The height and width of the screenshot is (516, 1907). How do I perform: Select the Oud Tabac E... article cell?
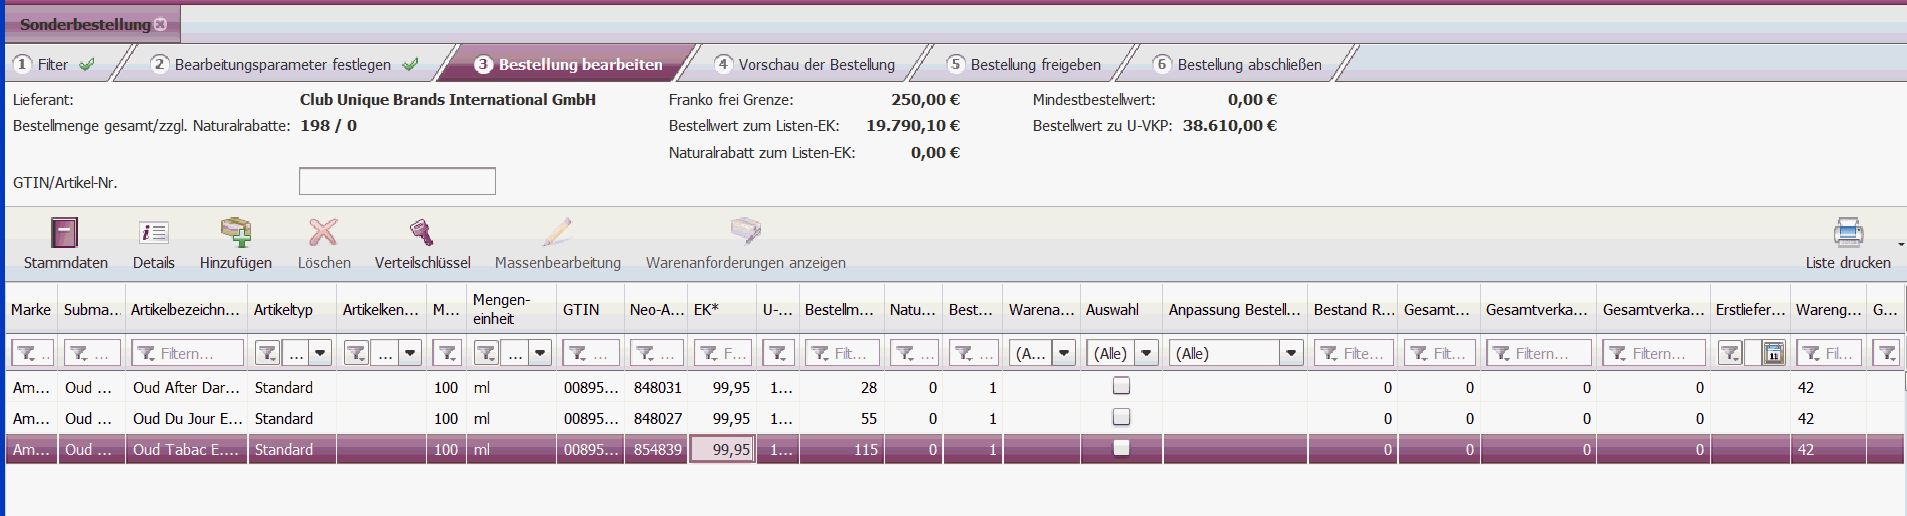pyautogui.click(x=186, y=449)
